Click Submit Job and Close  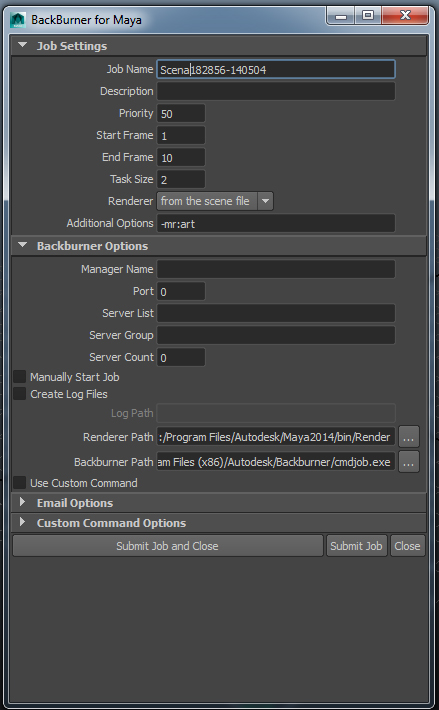(x=168, y=546)
